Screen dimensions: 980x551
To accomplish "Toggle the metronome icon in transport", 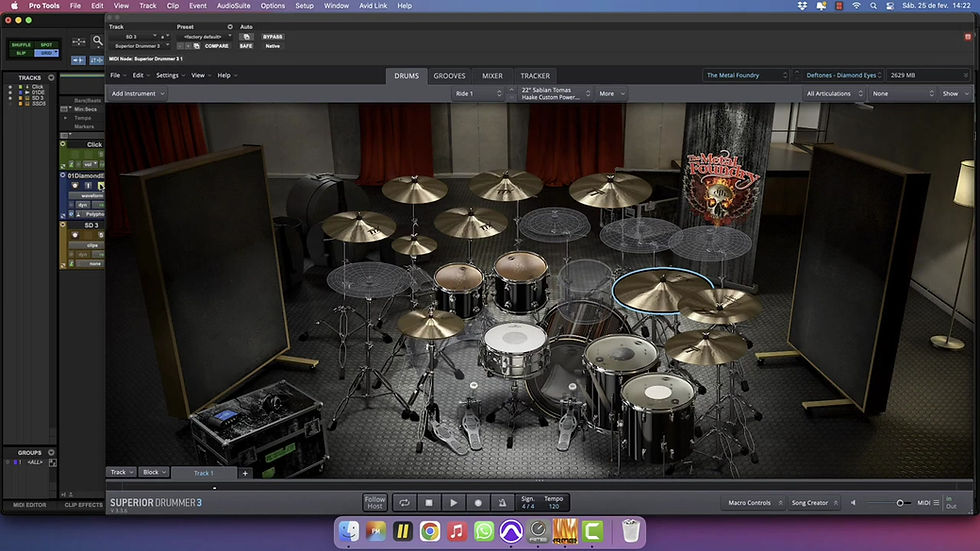I will tap(502, 502).
